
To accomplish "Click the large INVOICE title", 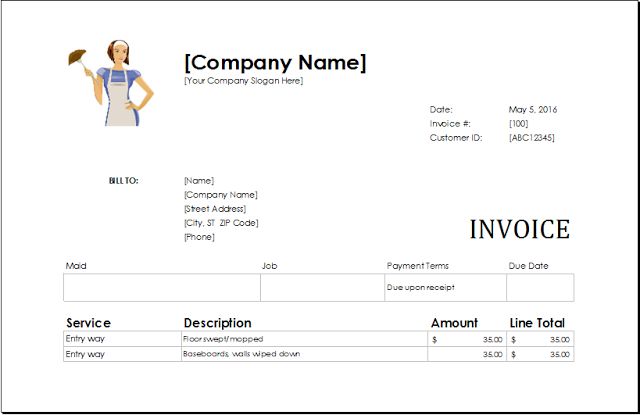I will pos(520,229).
